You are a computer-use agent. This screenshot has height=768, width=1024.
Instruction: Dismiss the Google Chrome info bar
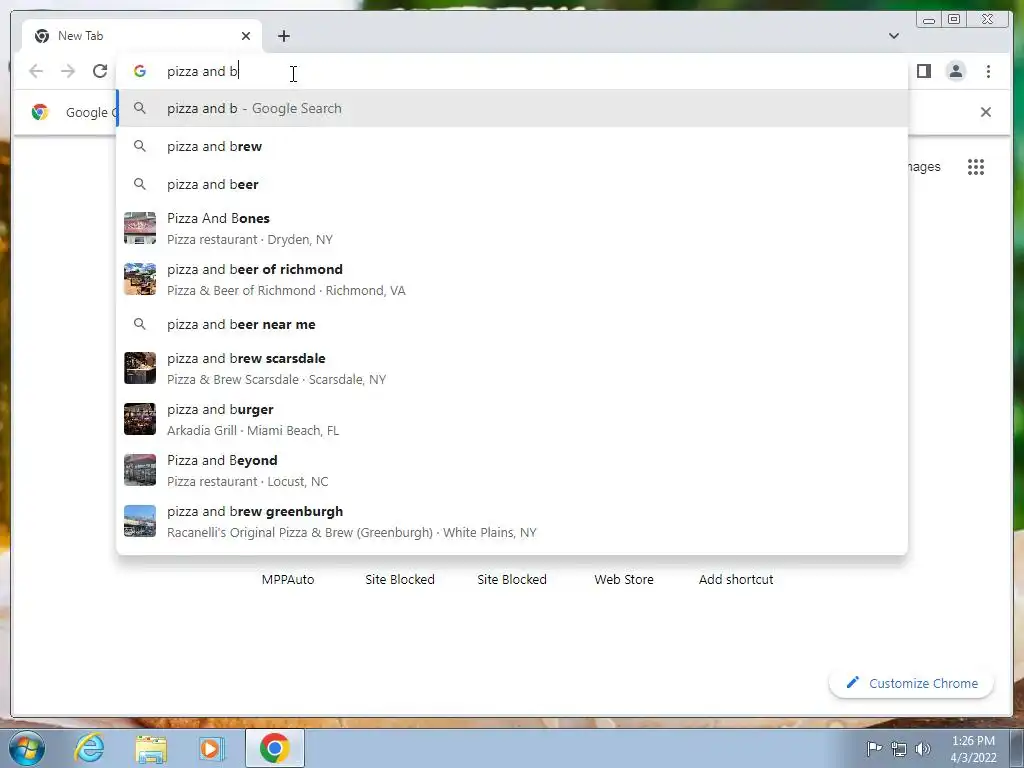pyautogui.click(x=985, y=112)
